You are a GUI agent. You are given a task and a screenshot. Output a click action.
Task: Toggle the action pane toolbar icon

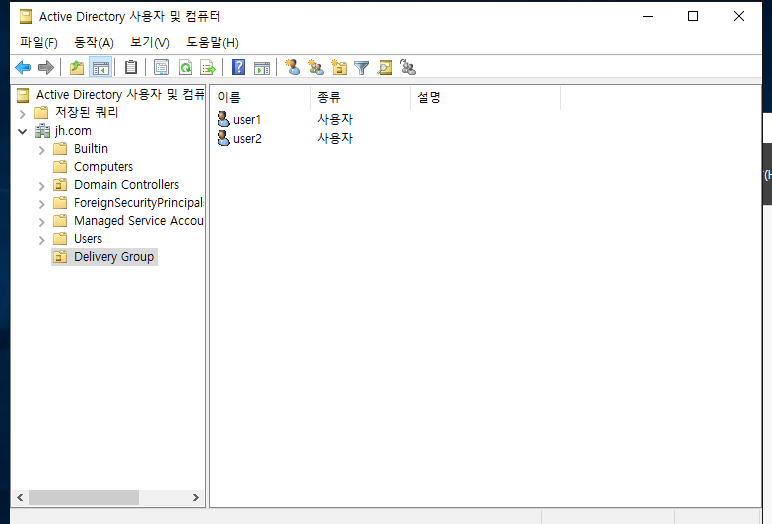coord(262,67)
